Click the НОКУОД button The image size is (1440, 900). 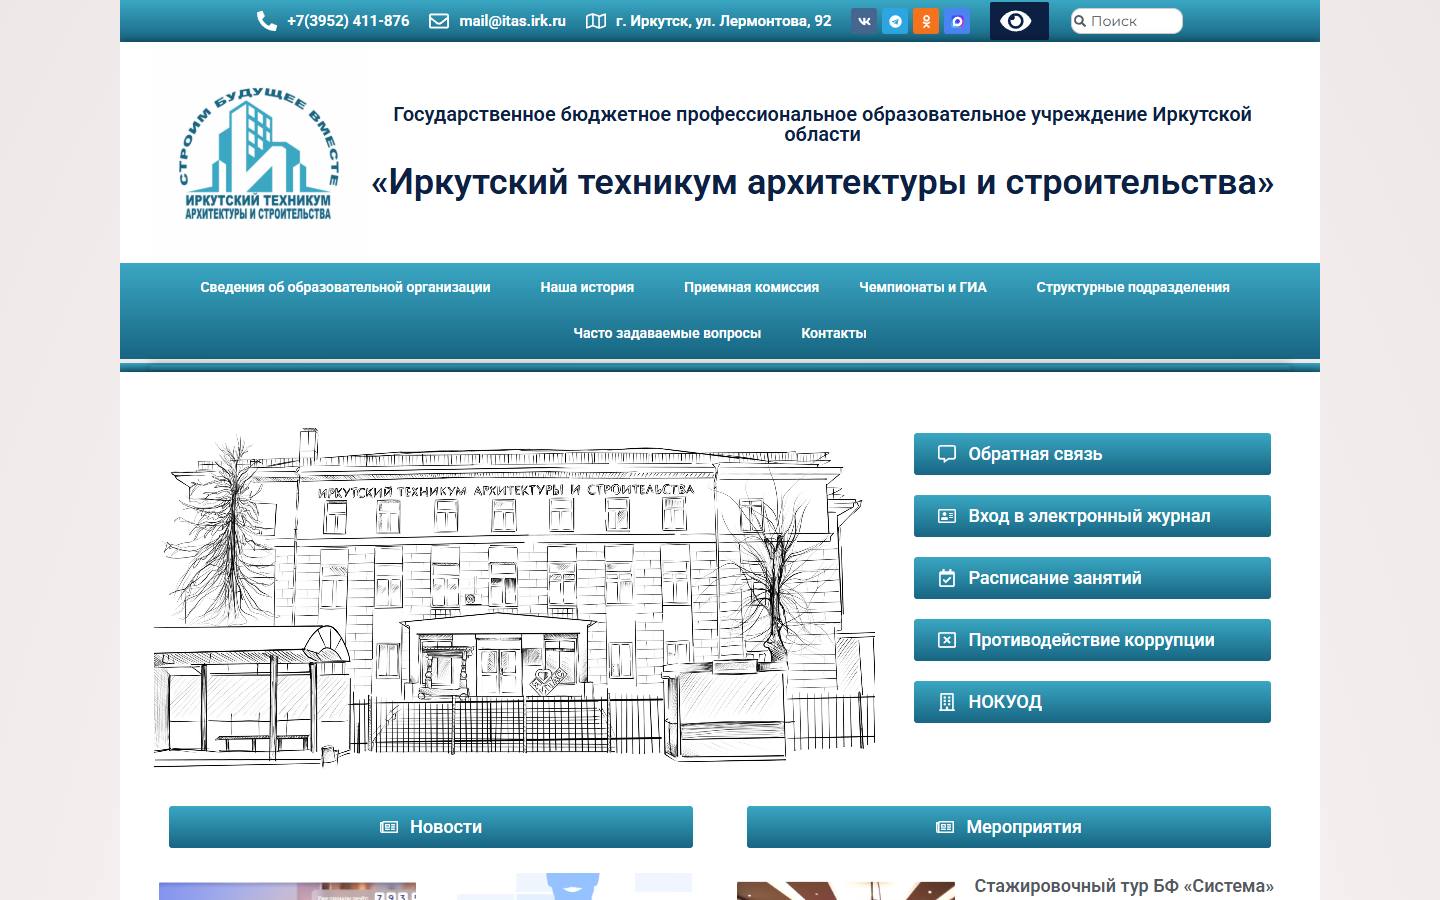1092,702
